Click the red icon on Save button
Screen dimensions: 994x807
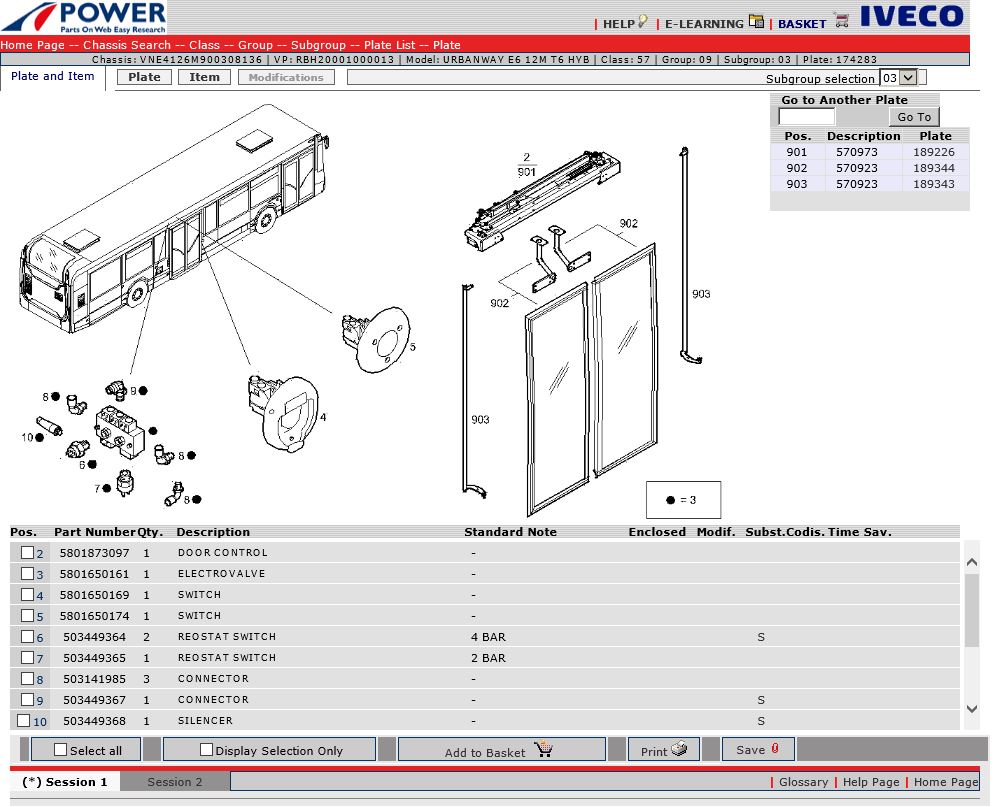pos(775,749)
